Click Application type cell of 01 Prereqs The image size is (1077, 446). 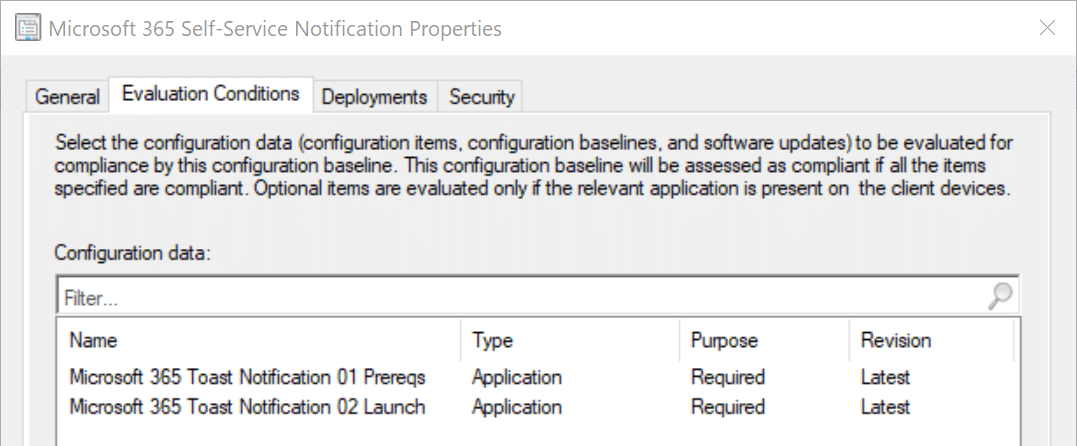[516, 378]
